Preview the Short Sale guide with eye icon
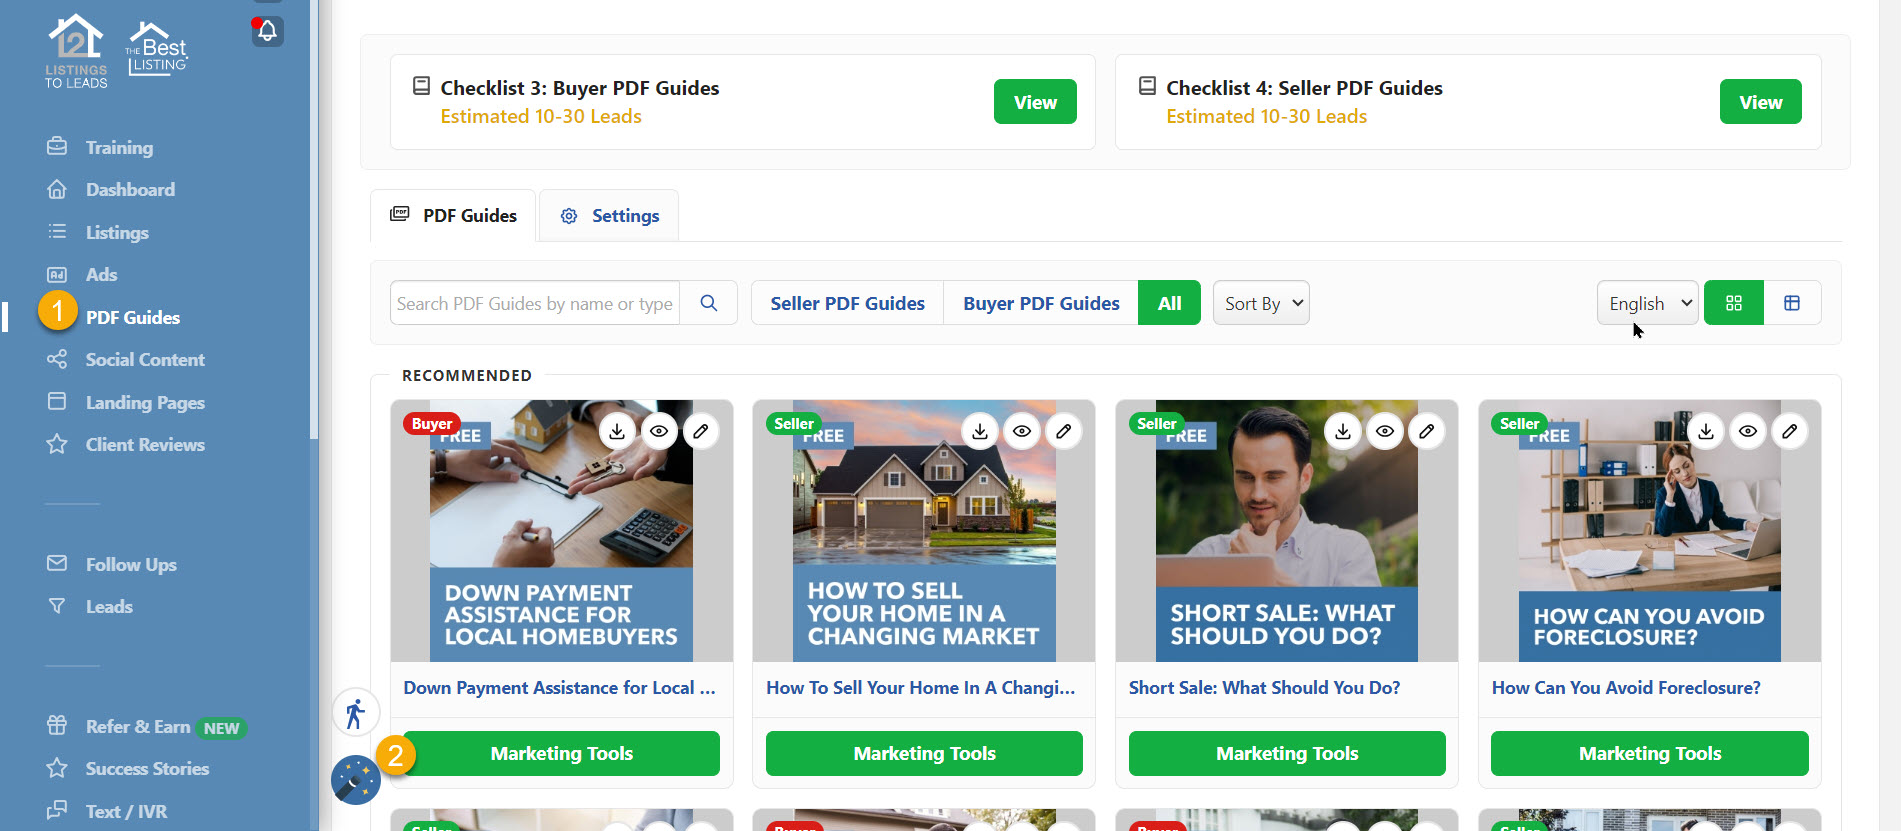Image resolution: width=1901 pixels, height=831 pixels. [1385, 431]
